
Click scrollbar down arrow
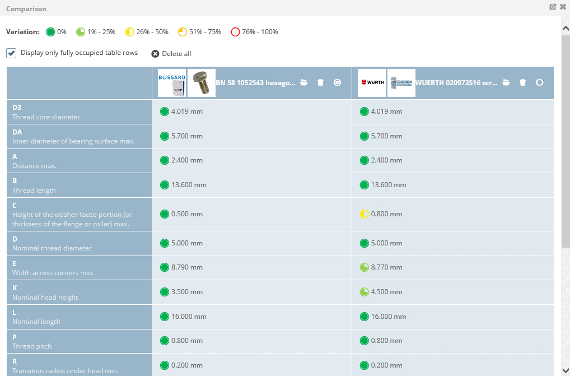566,370
